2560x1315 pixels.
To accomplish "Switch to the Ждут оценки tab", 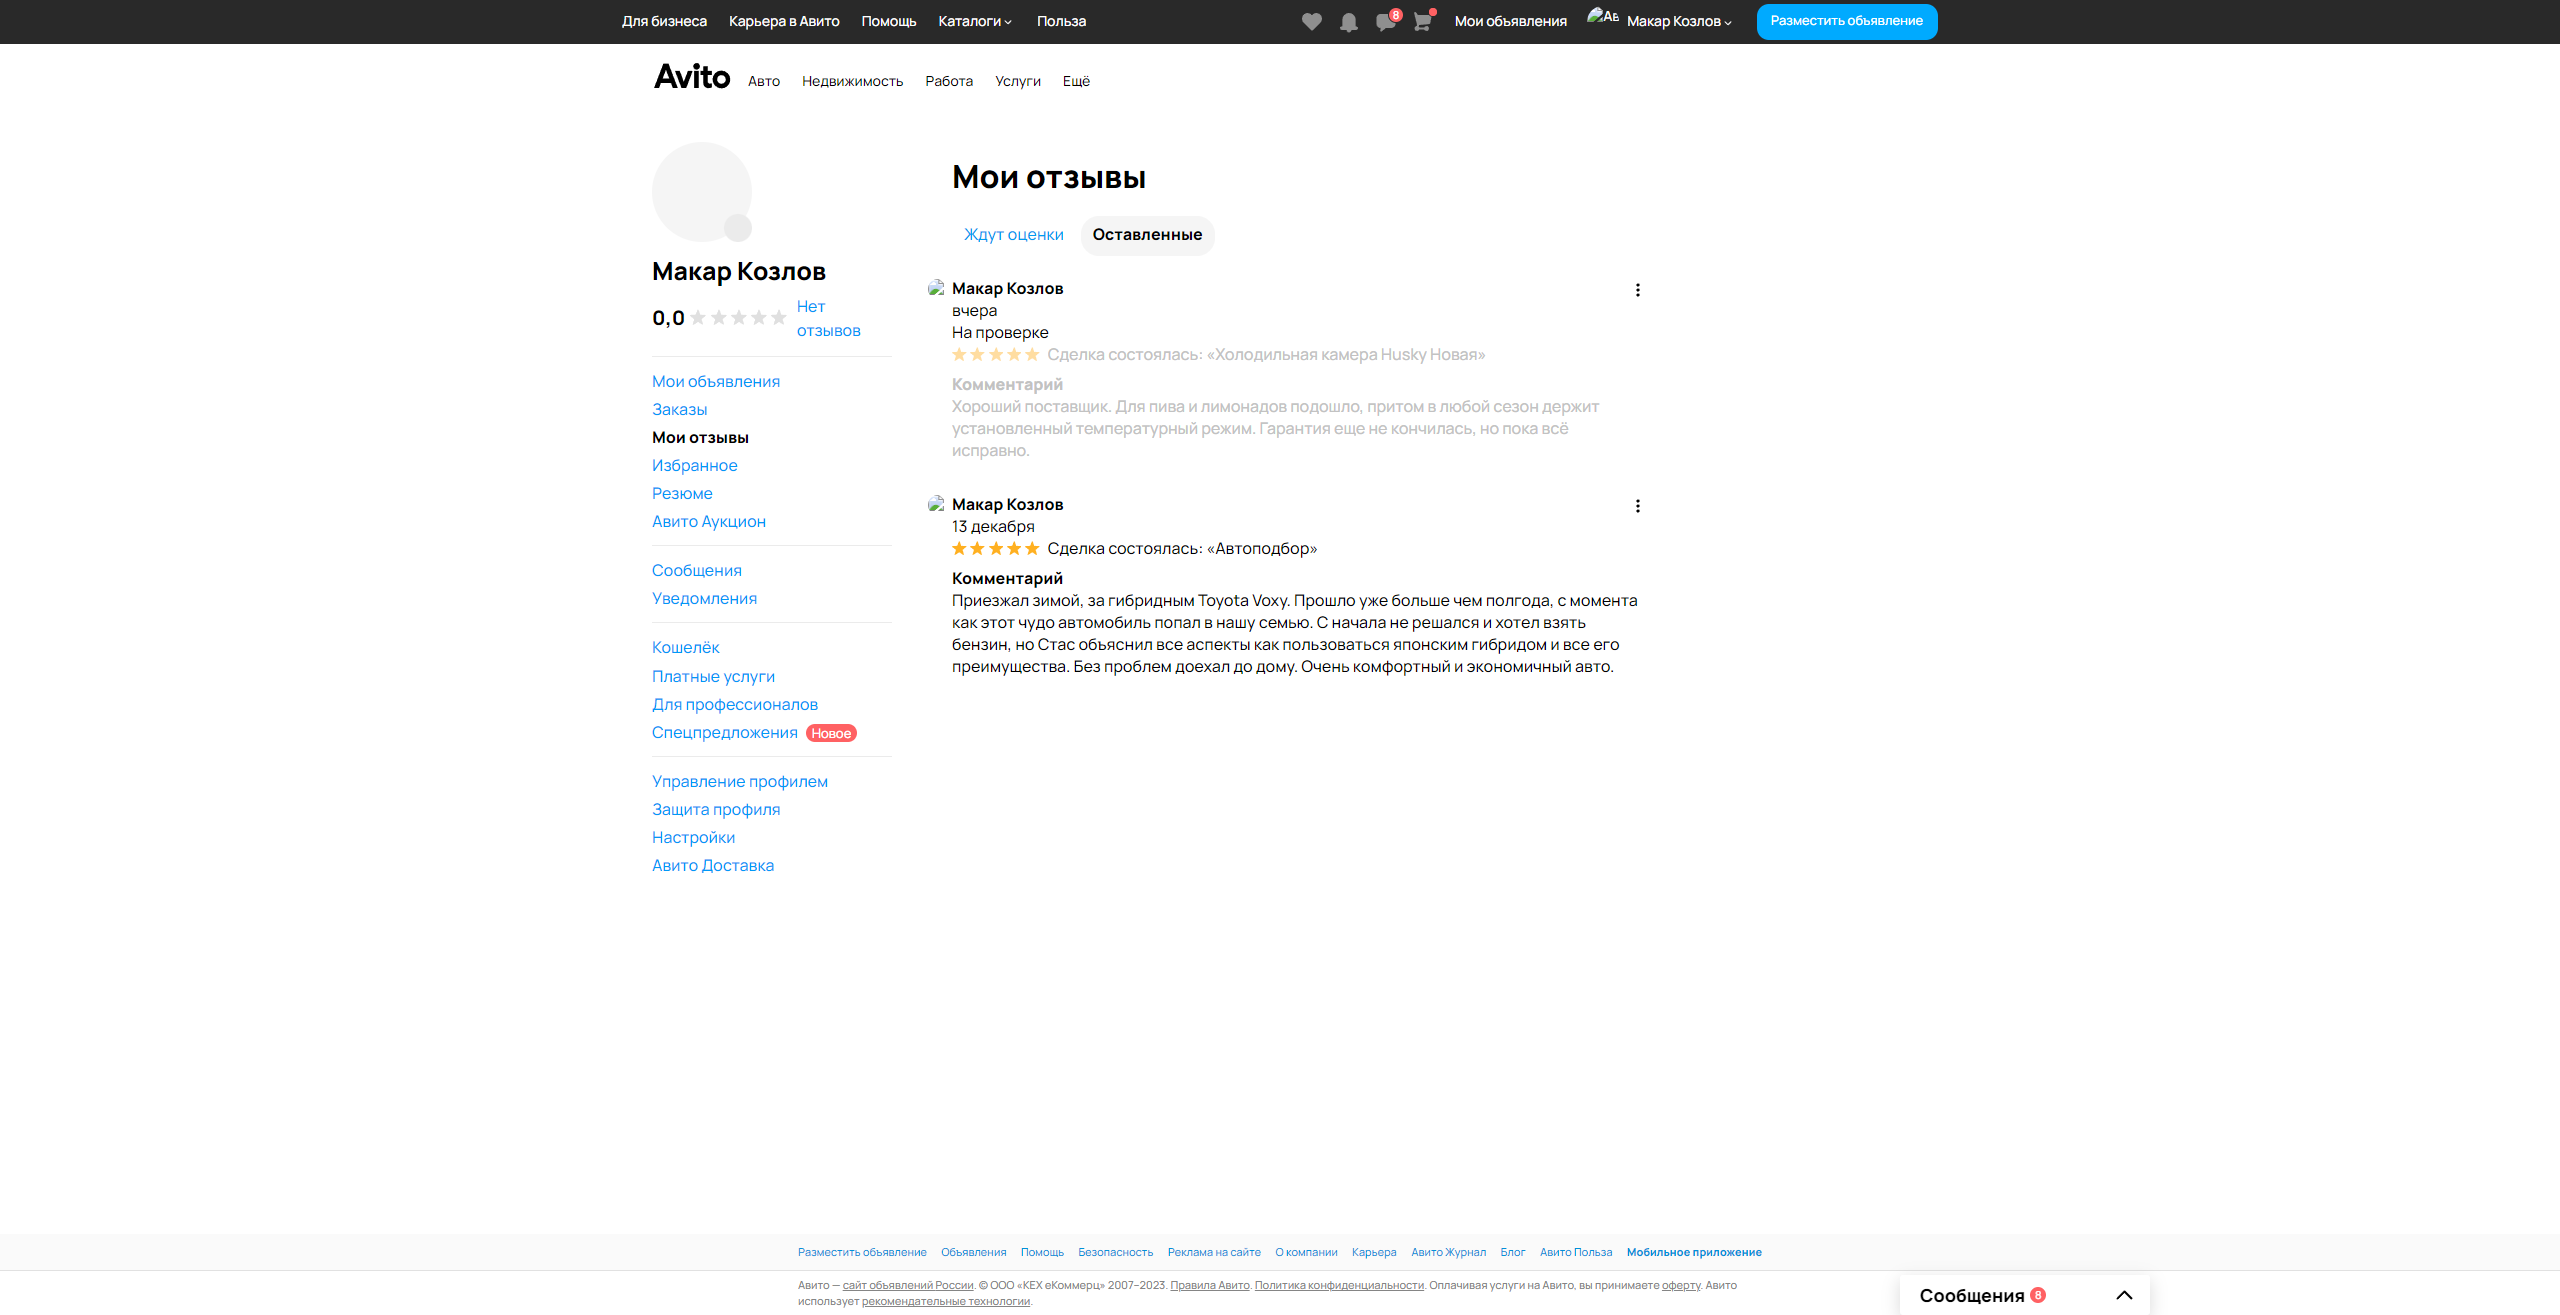I will pyautogui.click(x=1013, y=235).
